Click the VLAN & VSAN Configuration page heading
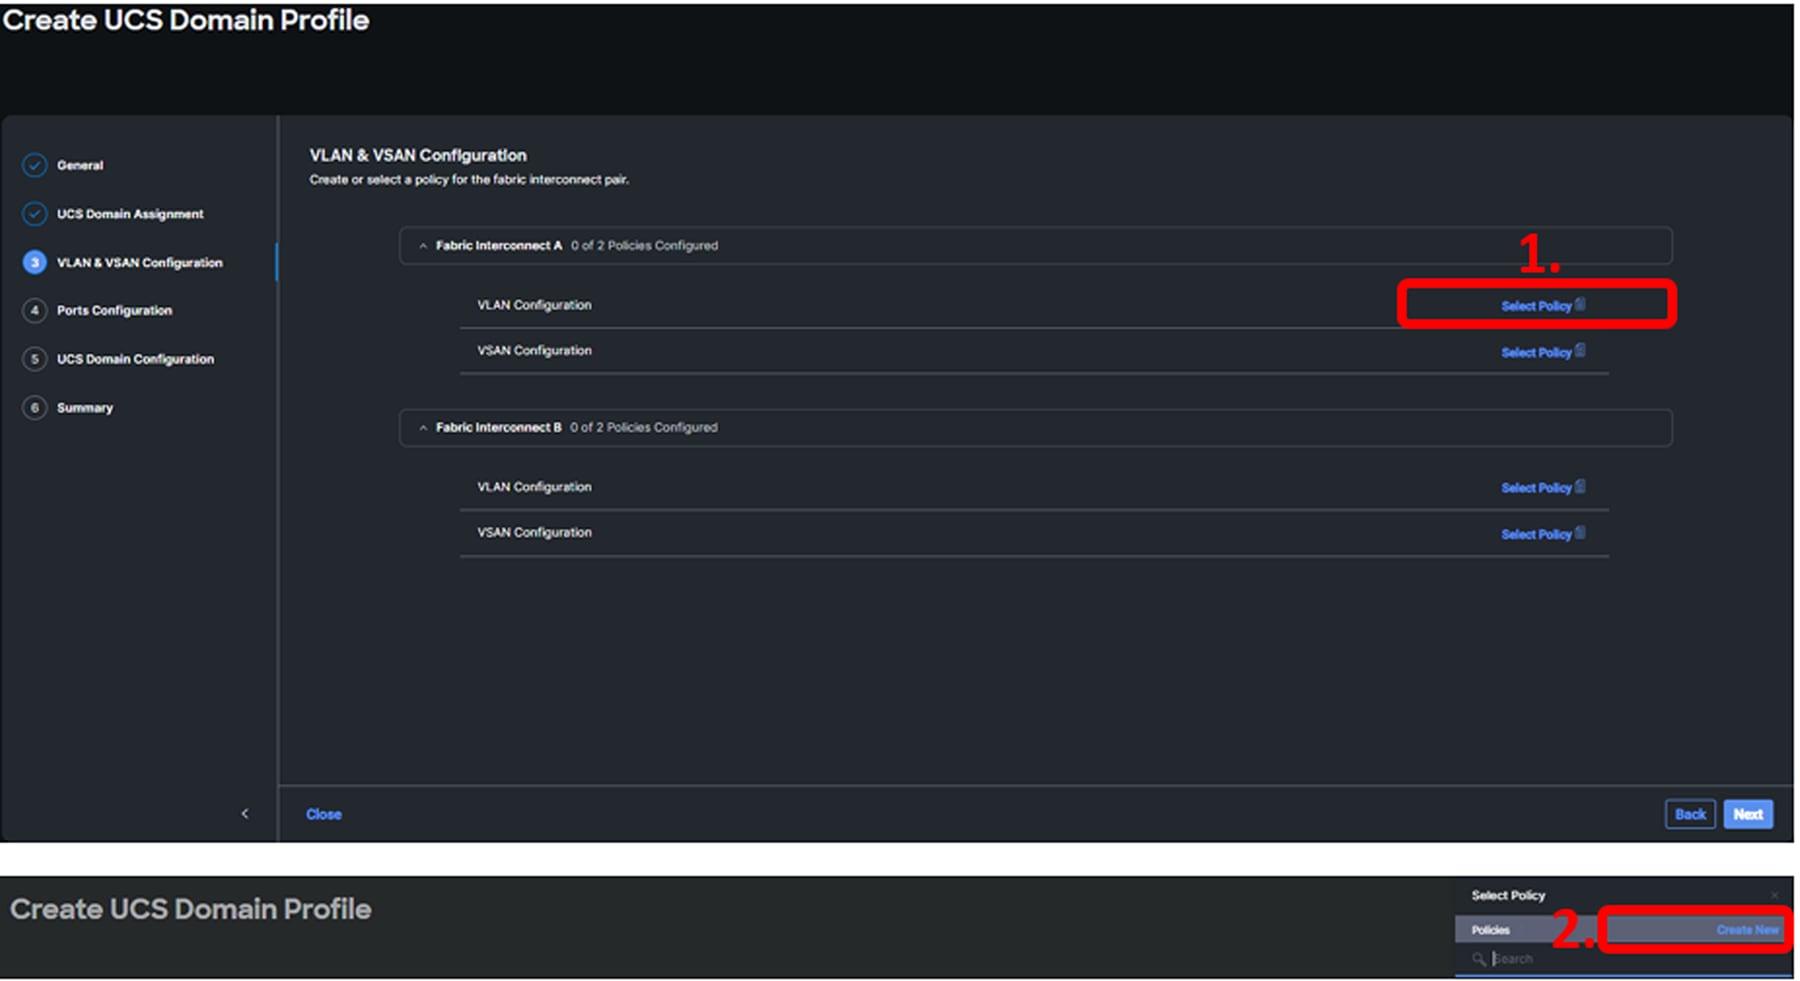The height and width of the screenshot is (981, 1800). [x=418, y=156]
